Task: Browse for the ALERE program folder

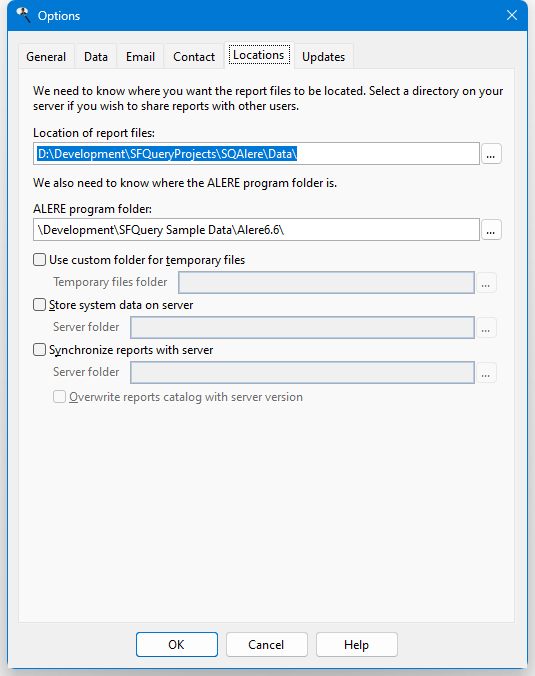Action: pyautogui.click(x=491, y=230)
